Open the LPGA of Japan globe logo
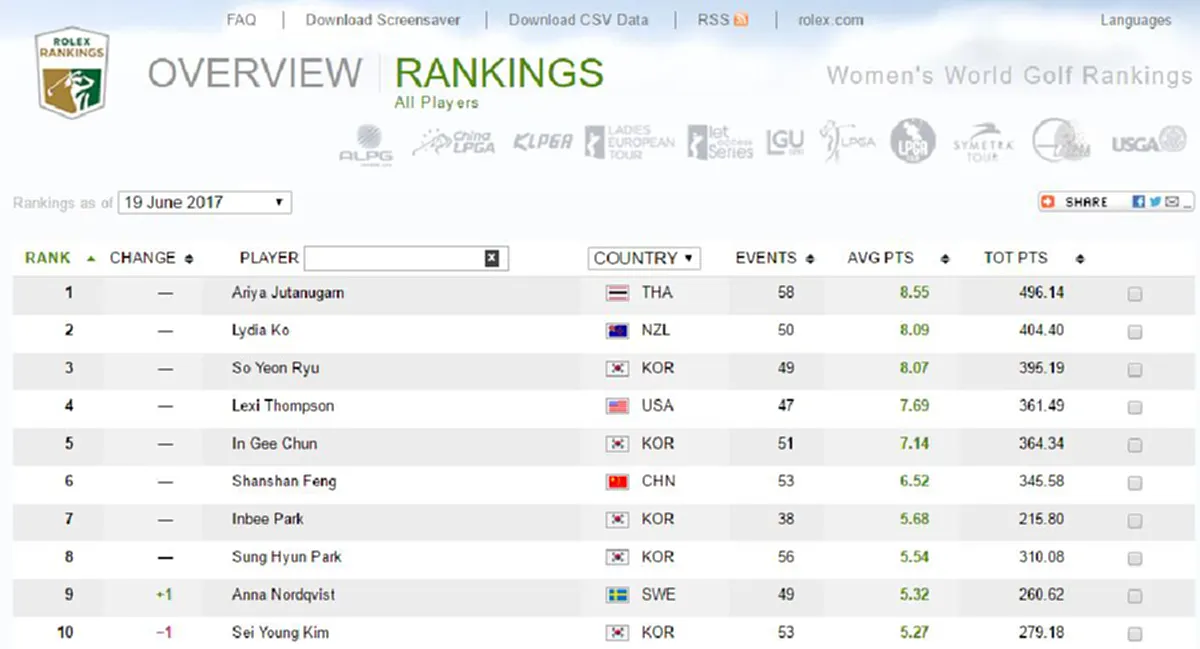The height and width of the screenshot is (649, 1200). point(913,141)
